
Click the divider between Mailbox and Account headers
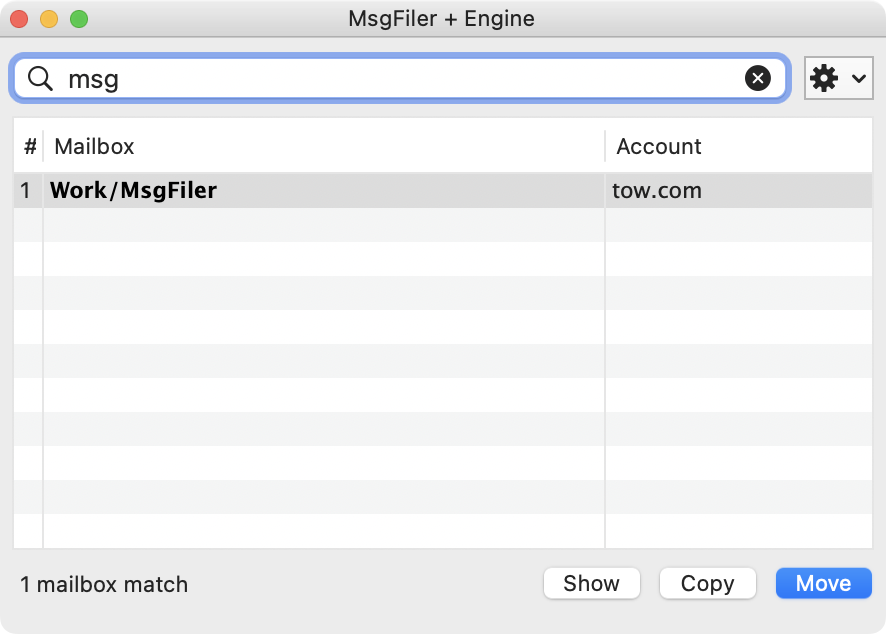[605, 147]
